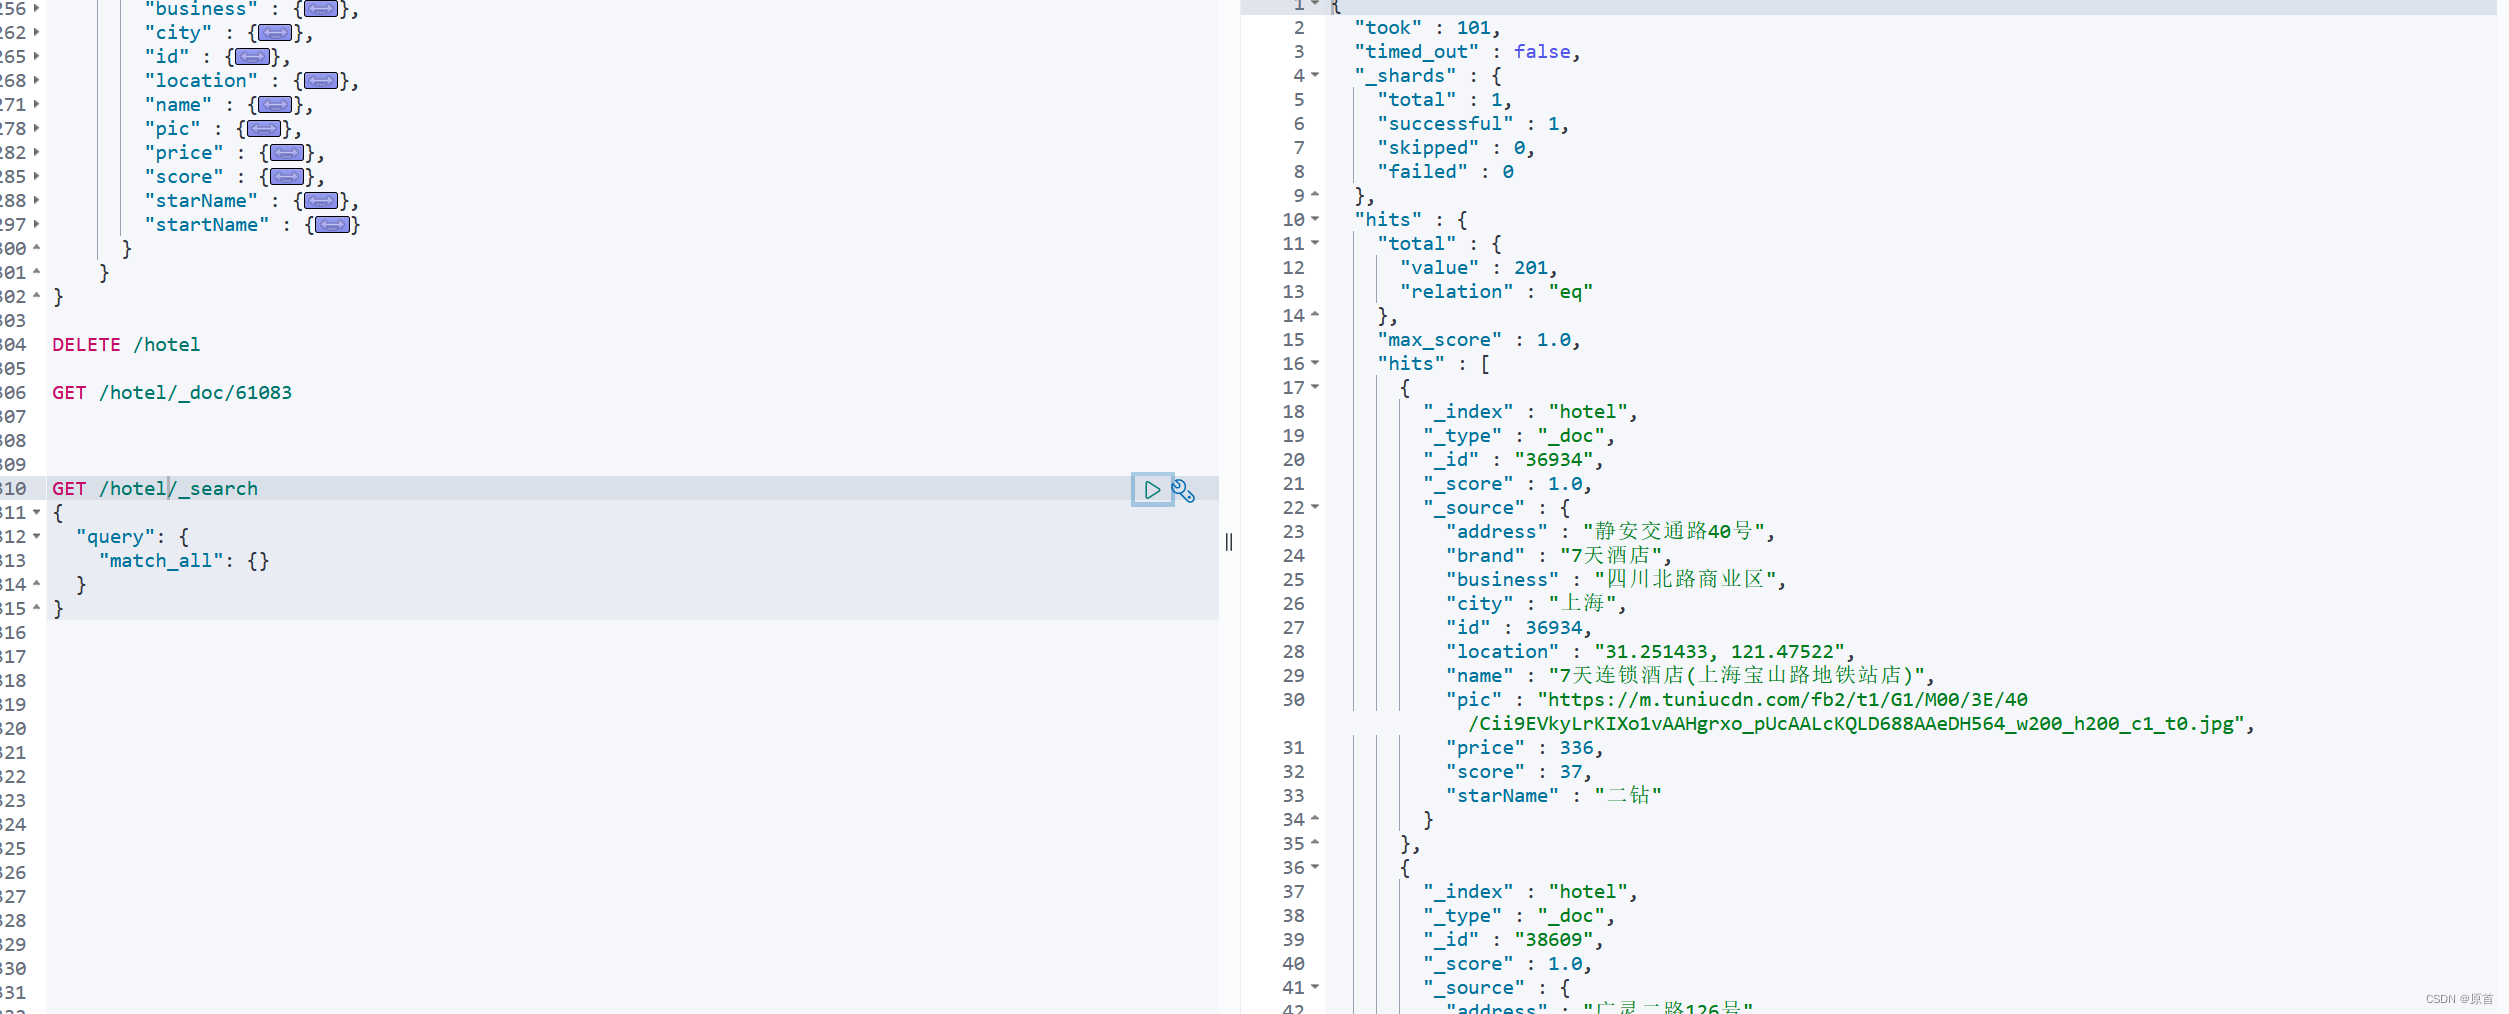Click the "relation" : "eq" line

point(1496,292)
